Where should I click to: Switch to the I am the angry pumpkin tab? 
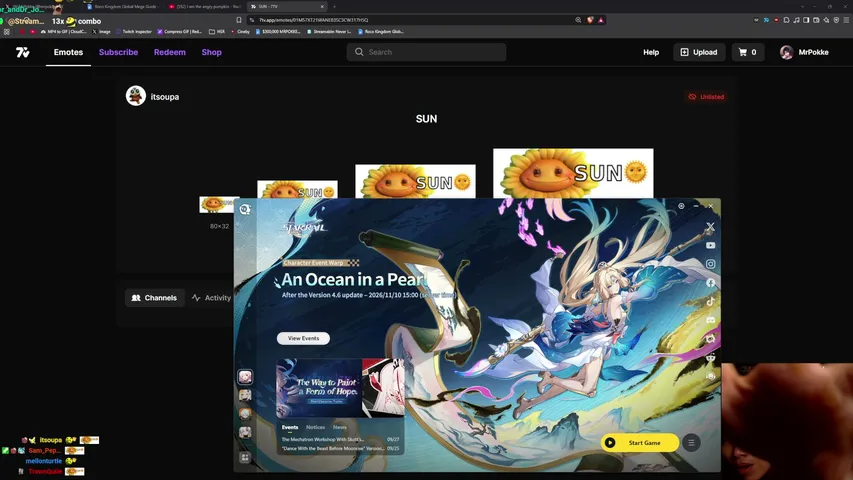205,7
